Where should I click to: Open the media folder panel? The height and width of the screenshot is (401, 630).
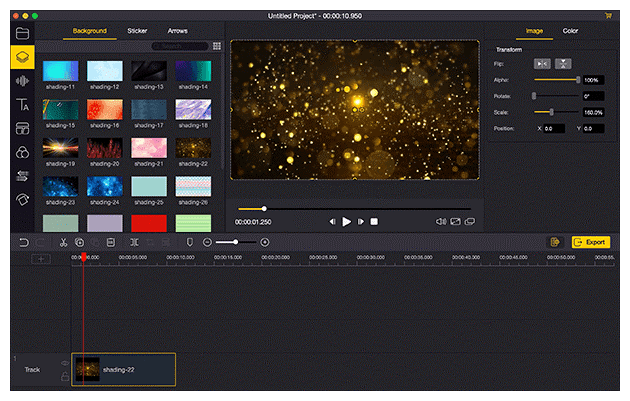click(22, 33)
